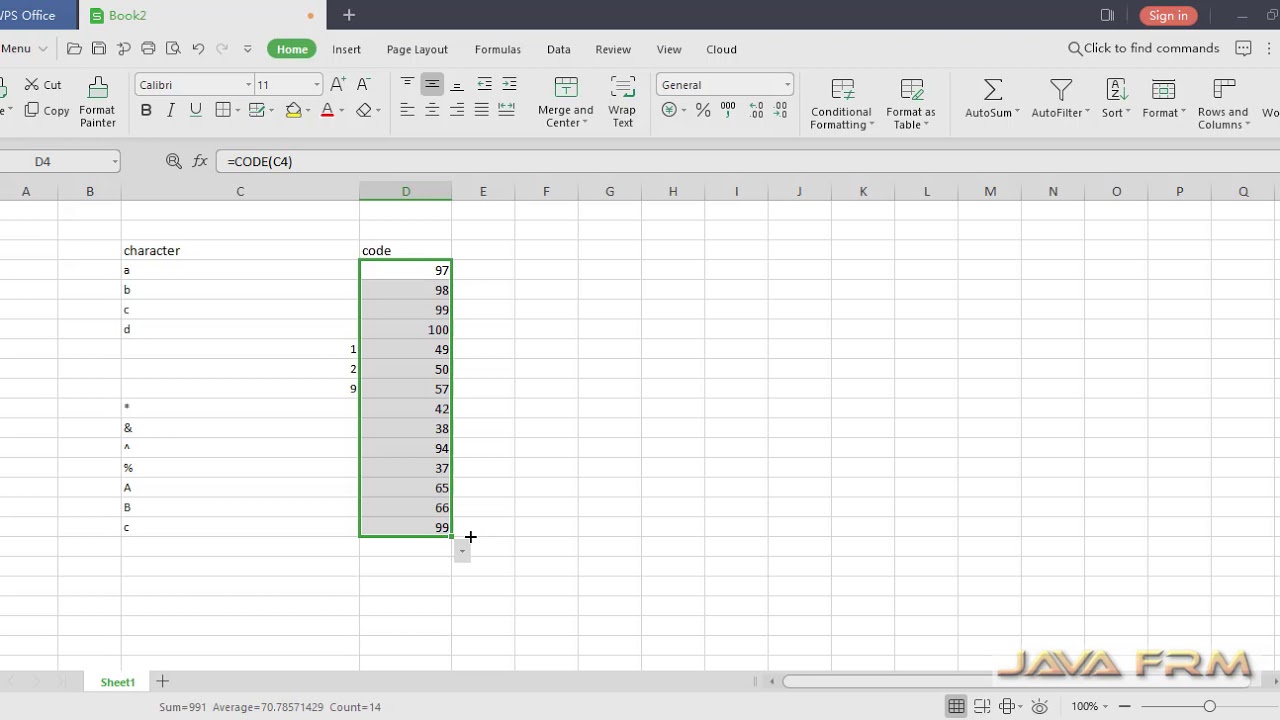Toggle Bold formatting
Viewport: 1280px width, 720px height.
coord(146,110)
